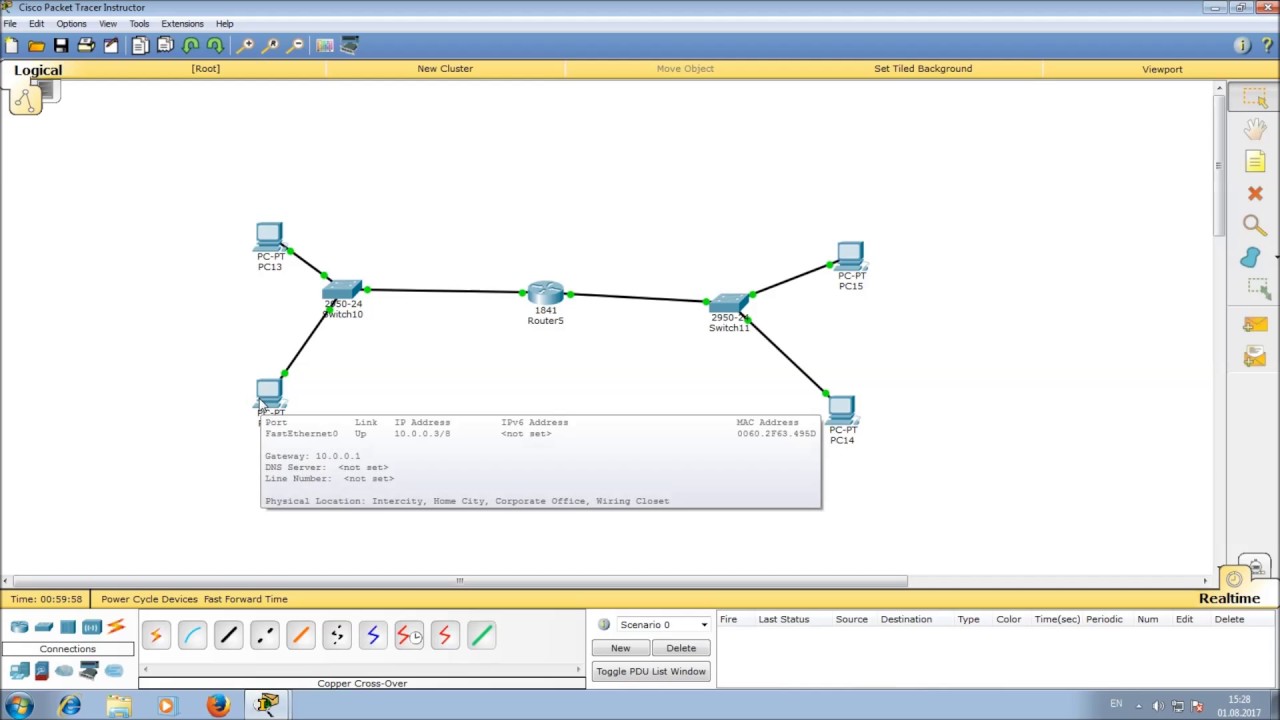Open the Drawing Palette icon
This screenshot has height=720, width=1280.
[x=325, y=45]
